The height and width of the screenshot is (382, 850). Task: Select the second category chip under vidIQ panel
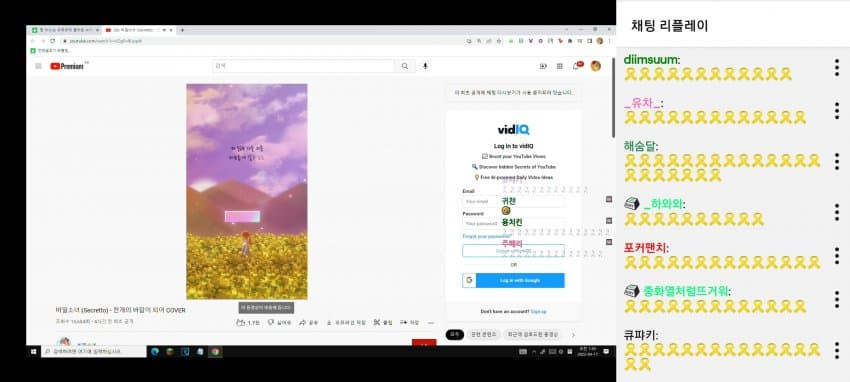[483, 335]
